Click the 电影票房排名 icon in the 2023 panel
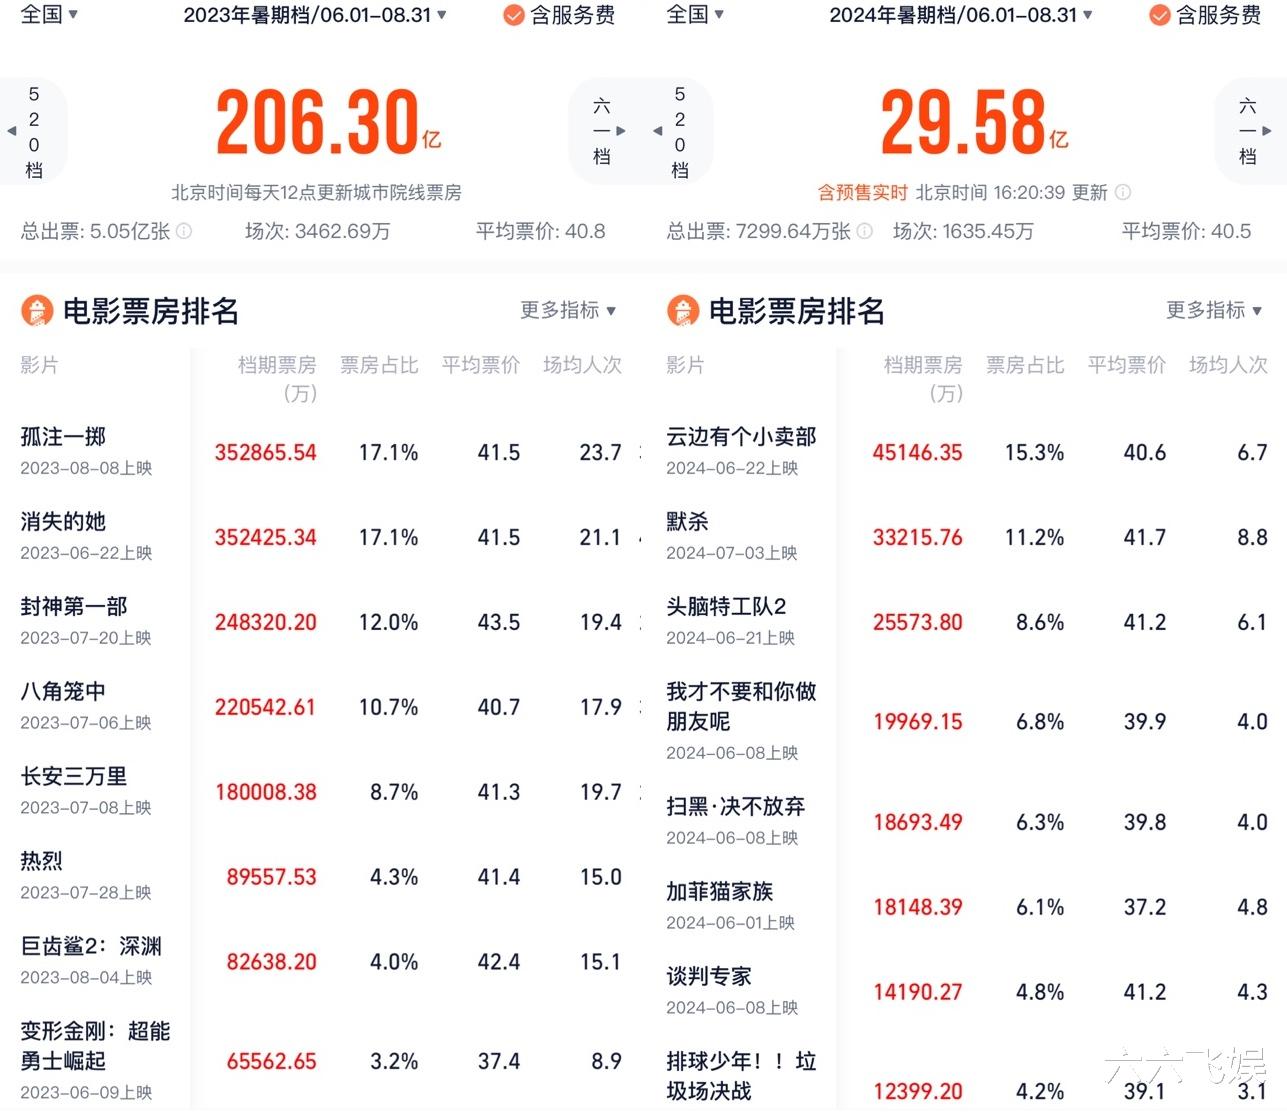The image size is (1287, 1112). 37,311
